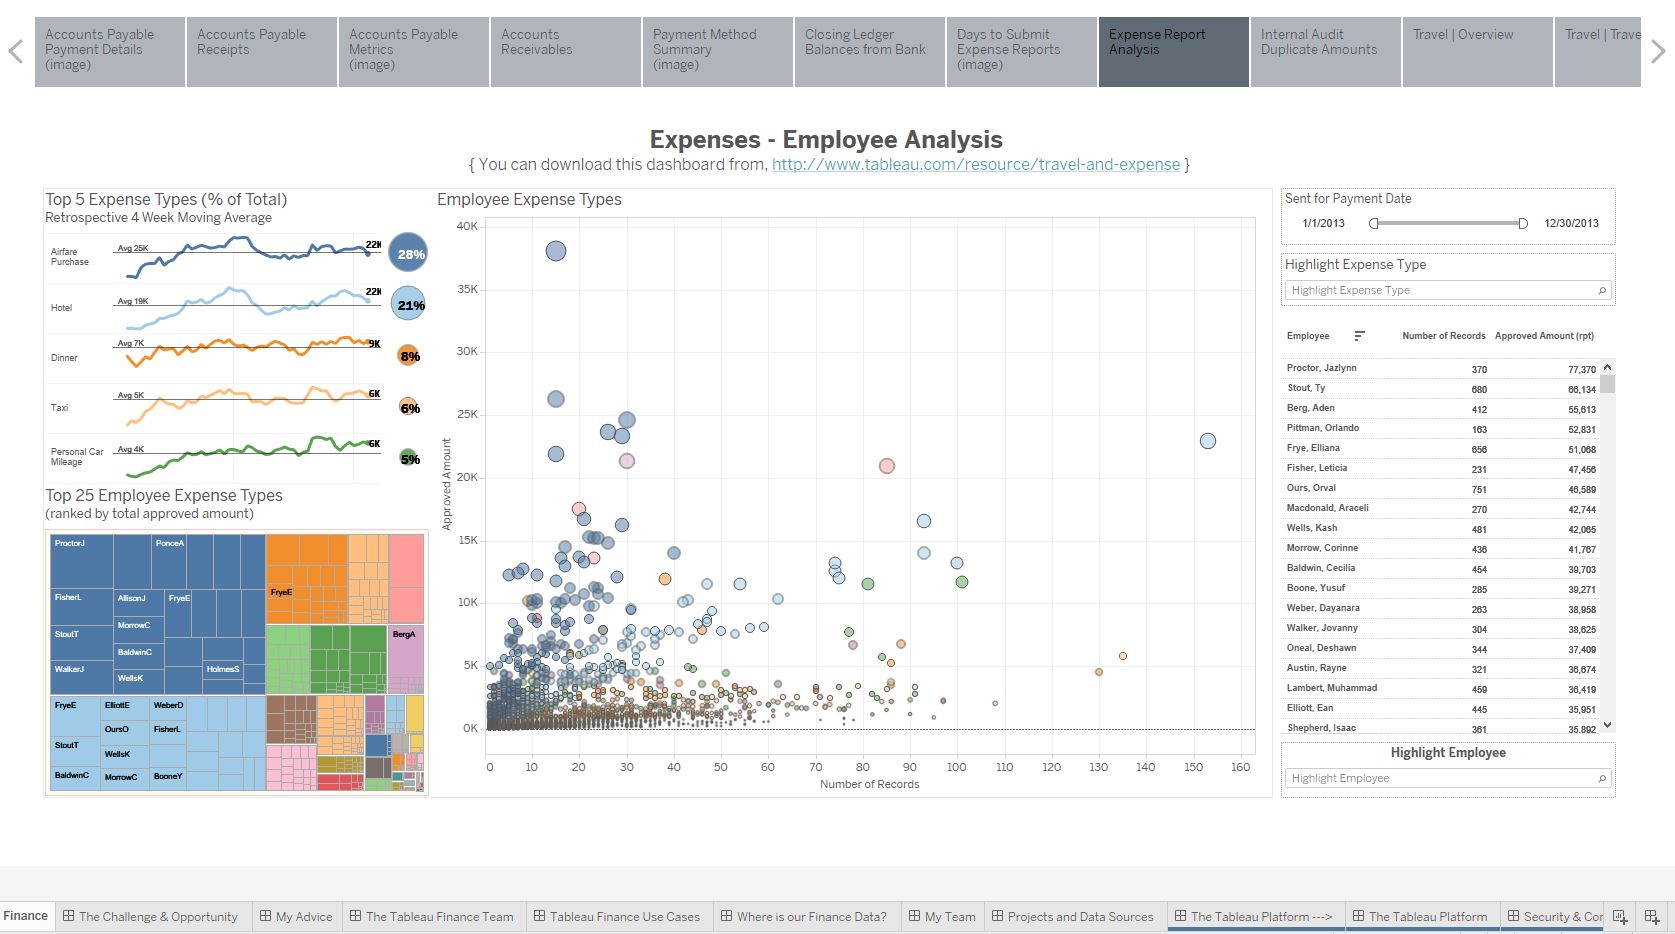Click the 8% Dinner circle
Screen dimensions: 1675x934
(408, 355)
